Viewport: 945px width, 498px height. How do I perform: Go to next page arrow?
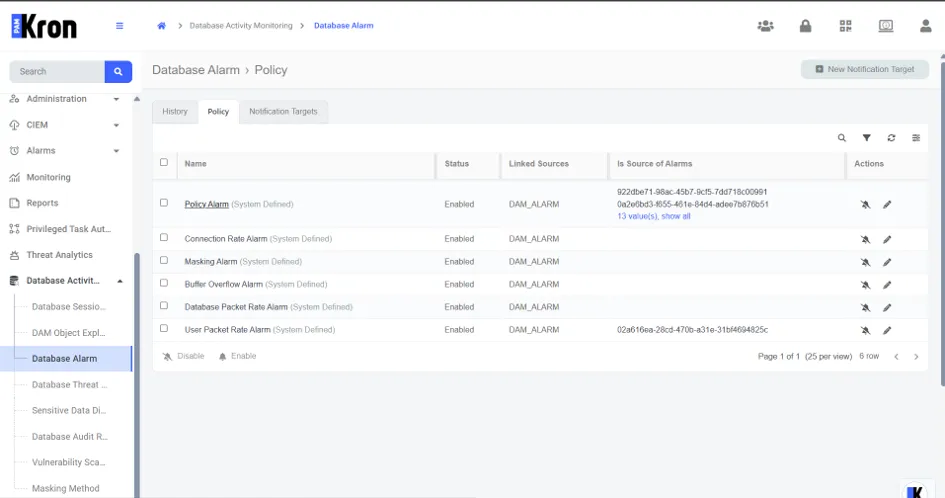(916, 357)
